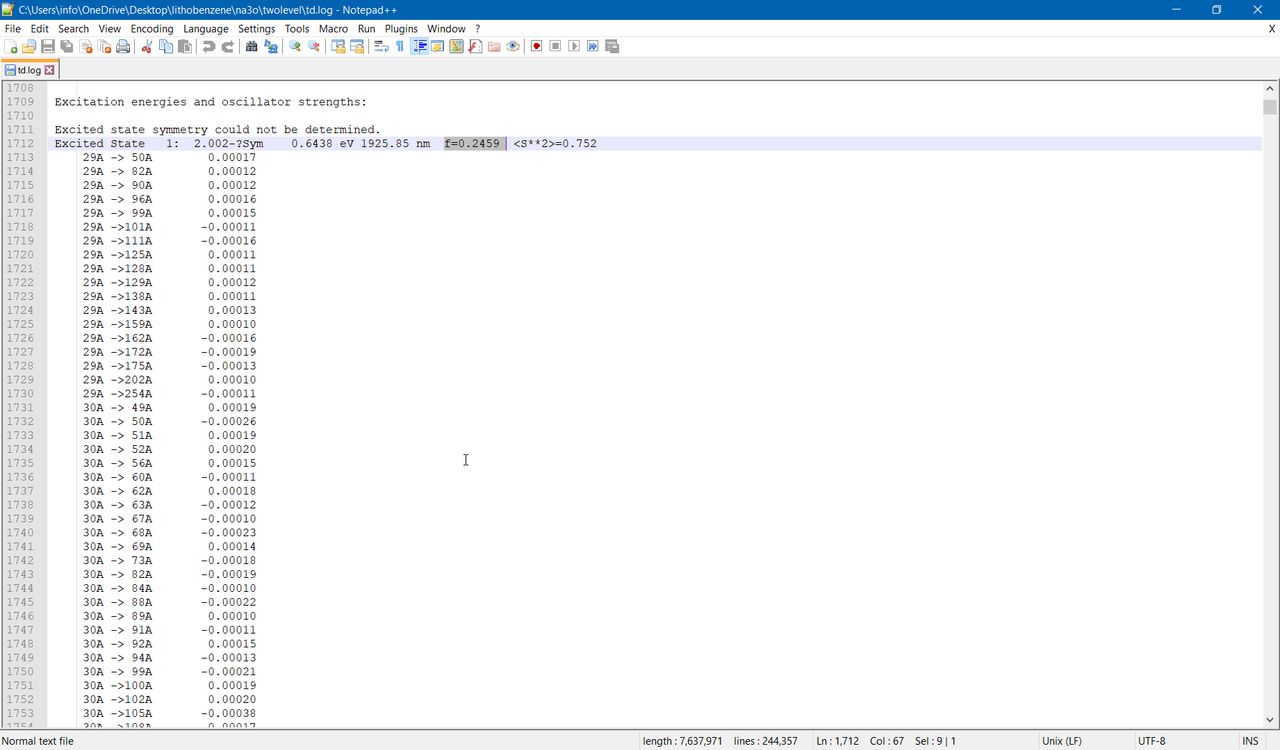
Task: Open the Find dialog via toolbar icon
Action: click(250, 46)
